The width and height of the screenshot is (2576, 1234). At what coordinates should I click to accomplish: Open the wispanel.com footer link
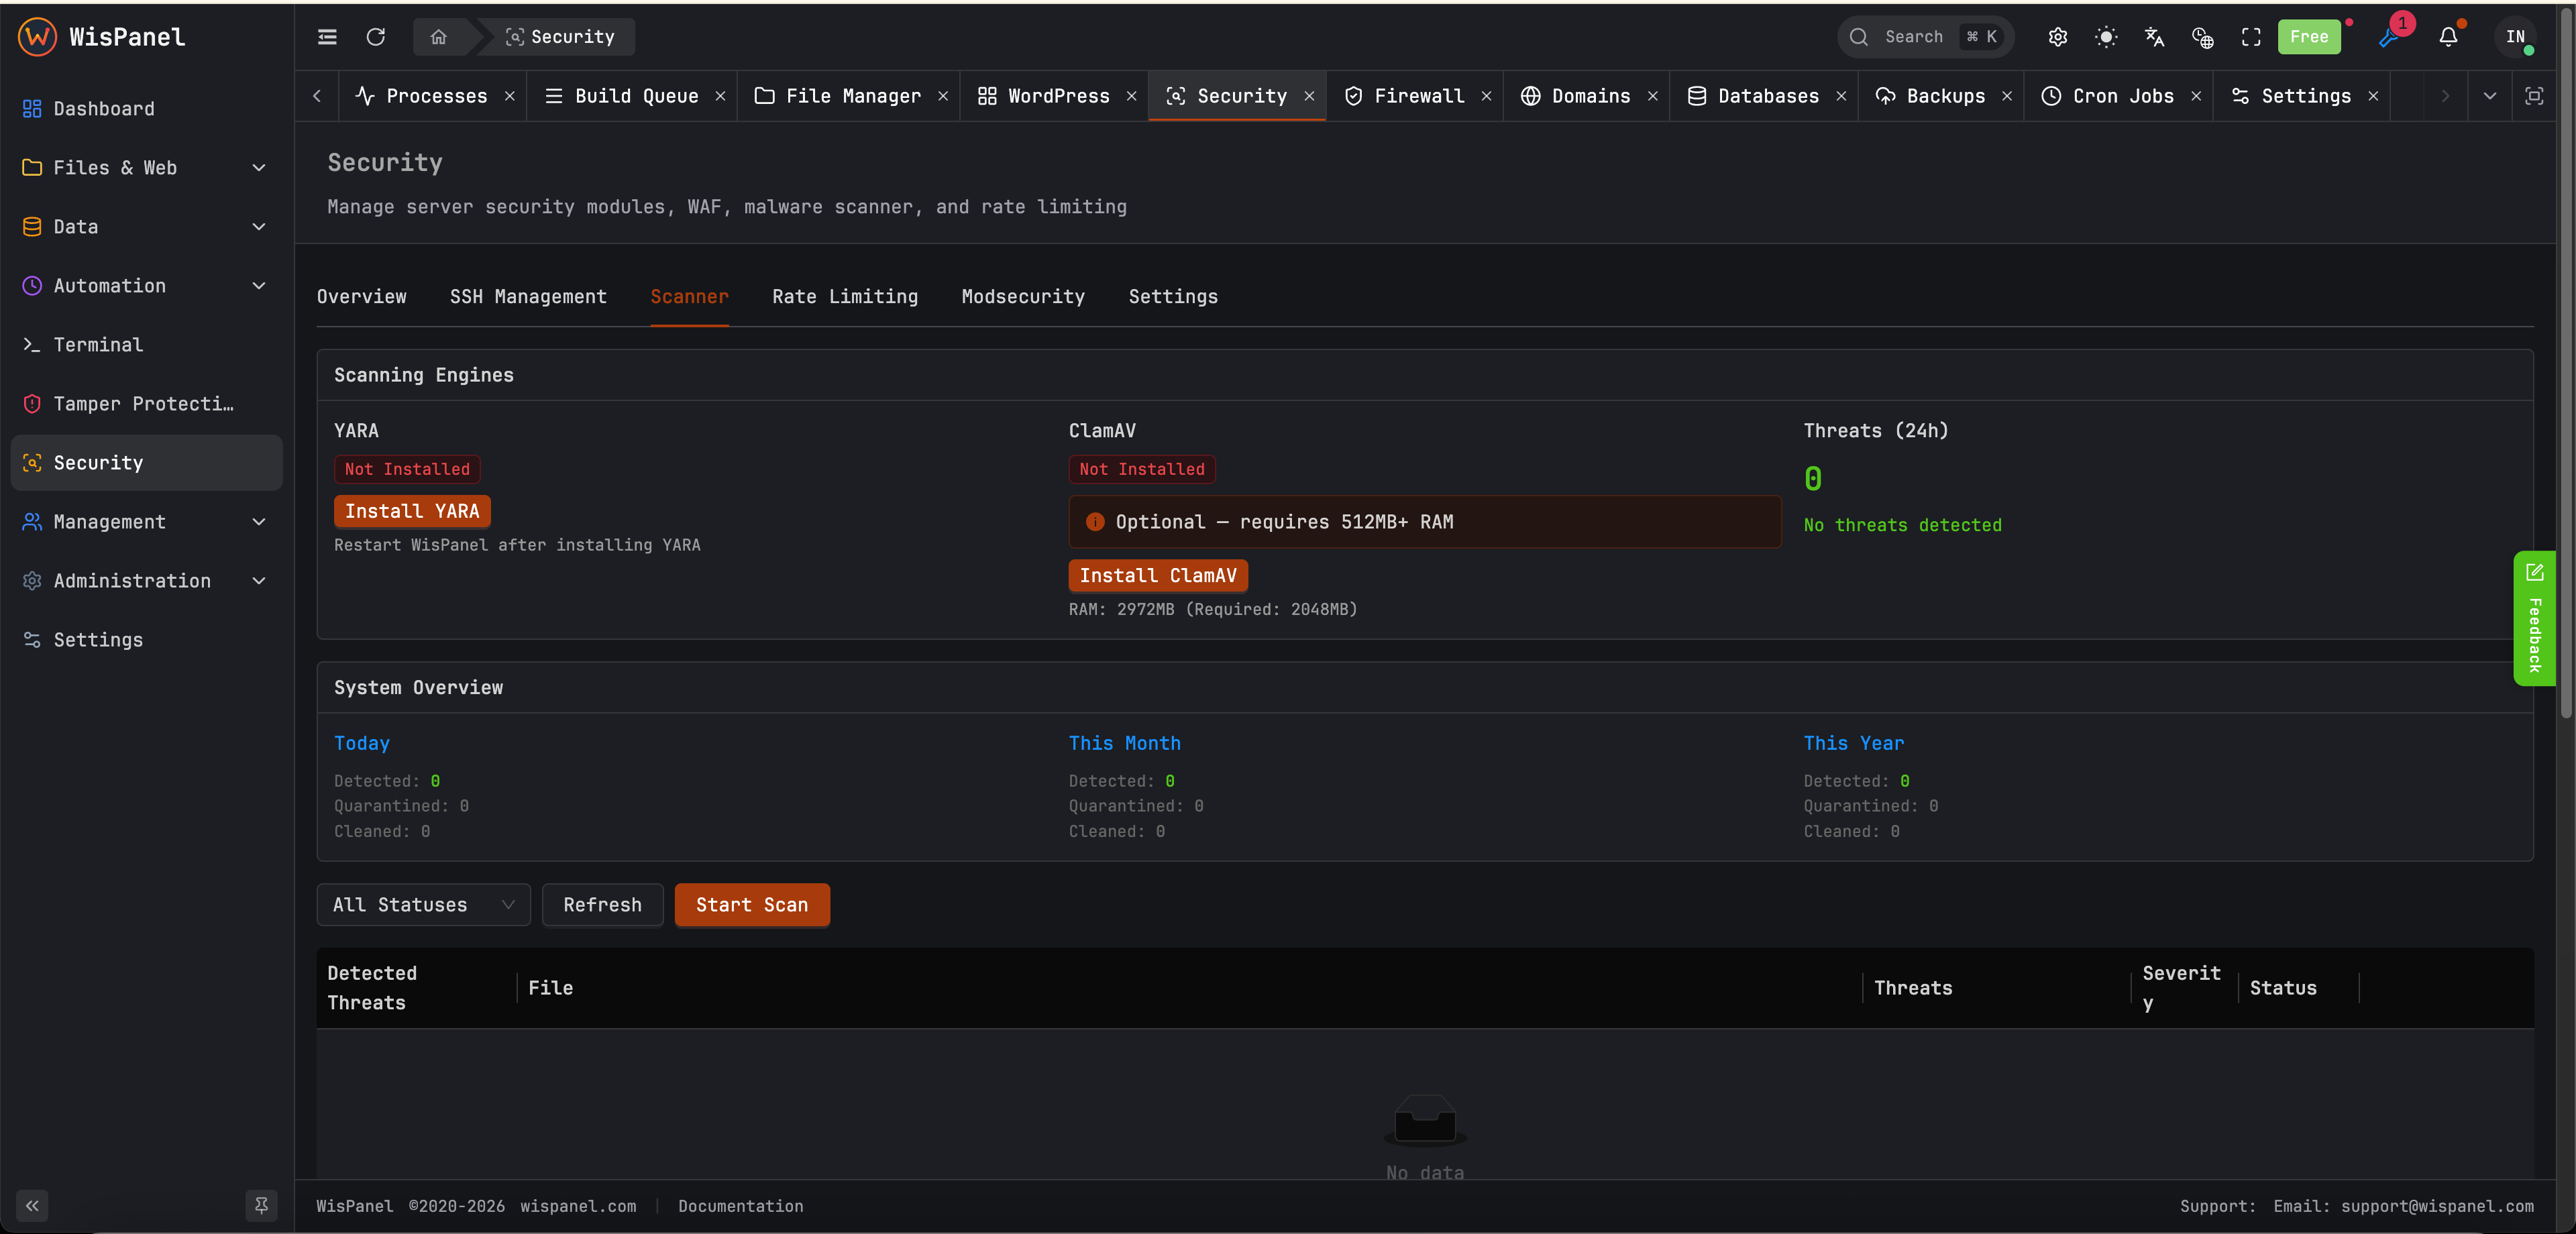pyautogui.click(x=578, y=1206)
